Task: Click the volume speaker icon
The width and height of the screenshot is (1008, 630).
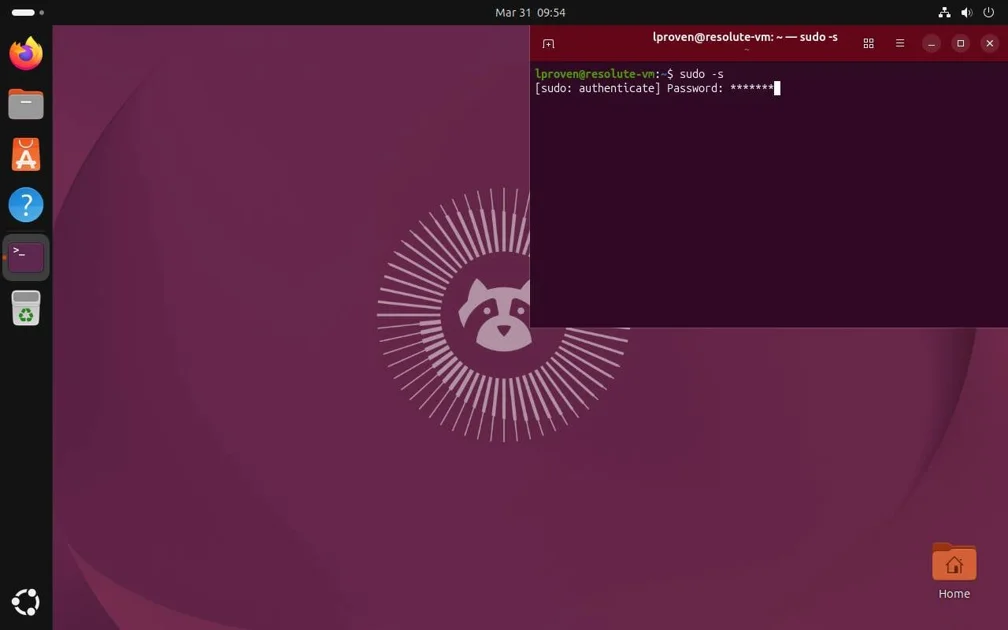Action: (966, 13)
